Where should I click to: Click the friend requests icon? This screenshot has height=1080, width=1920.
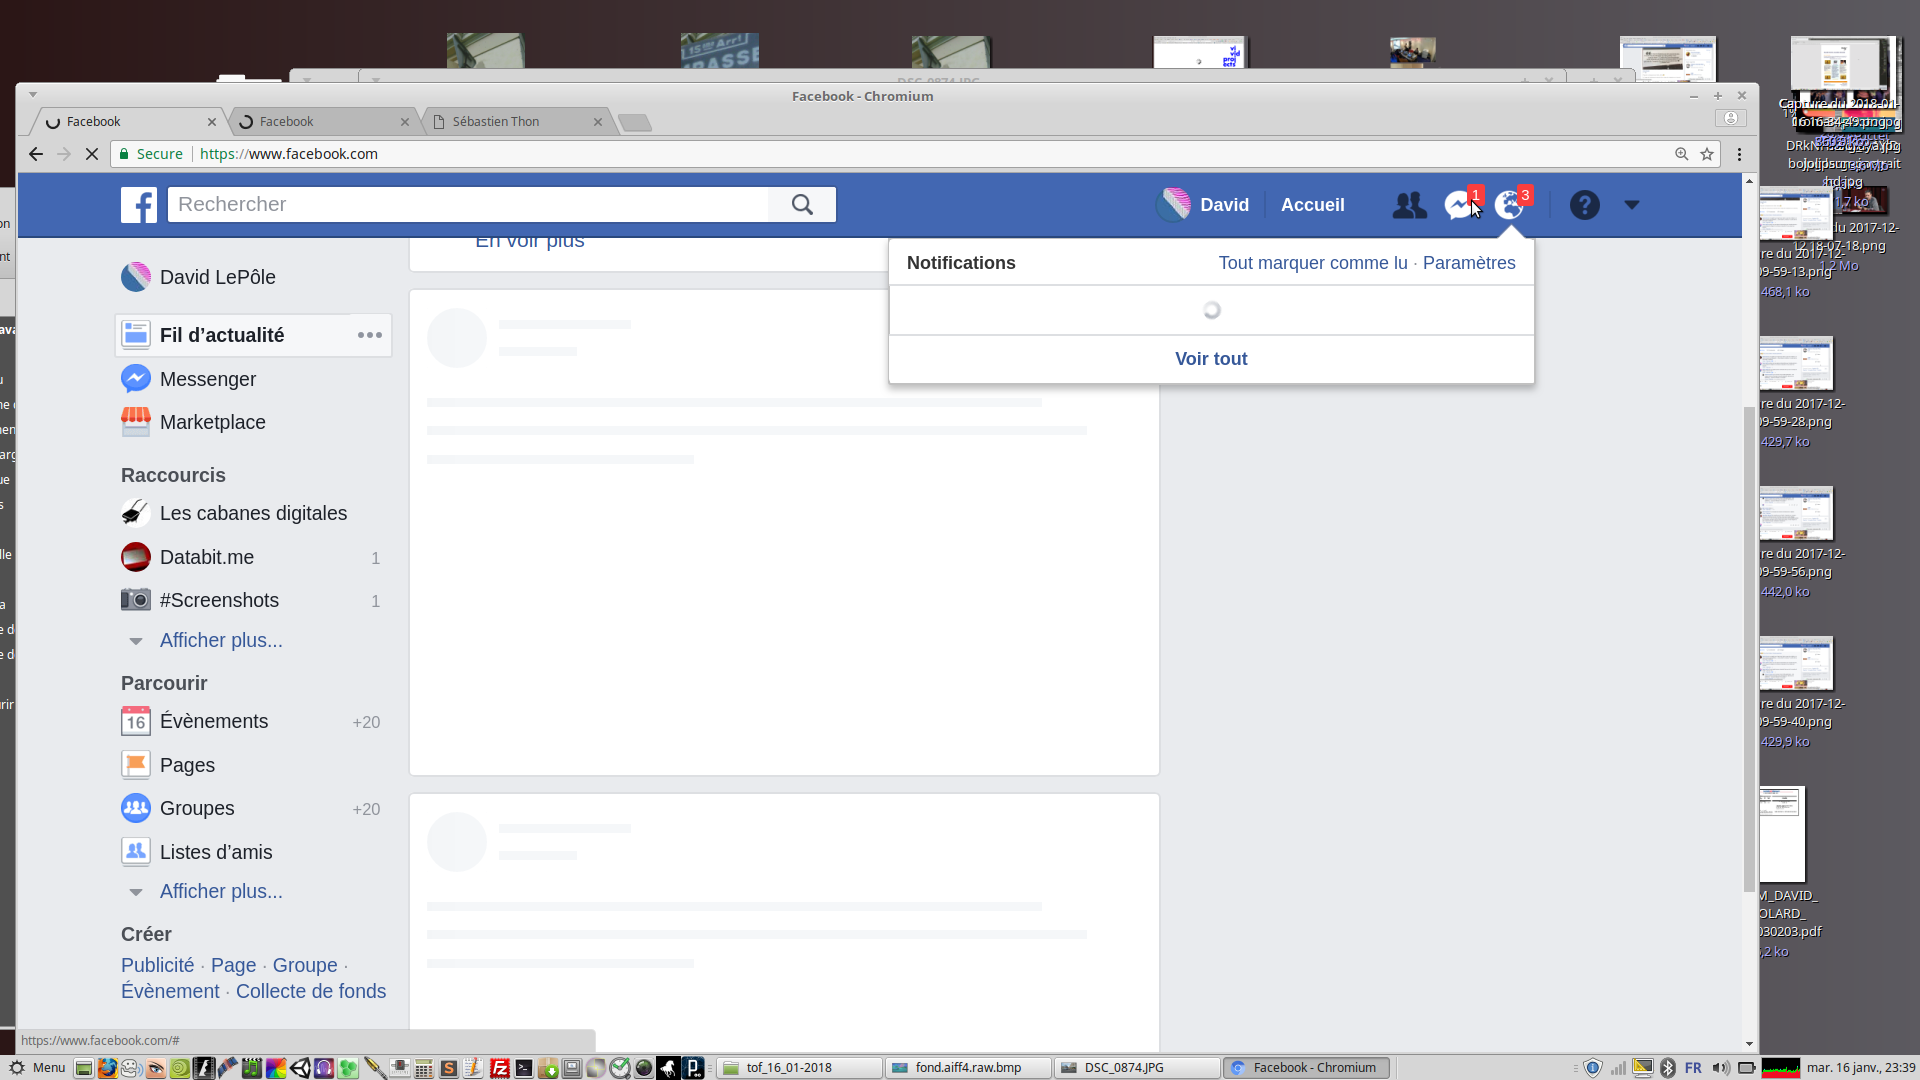(1409, 206)
